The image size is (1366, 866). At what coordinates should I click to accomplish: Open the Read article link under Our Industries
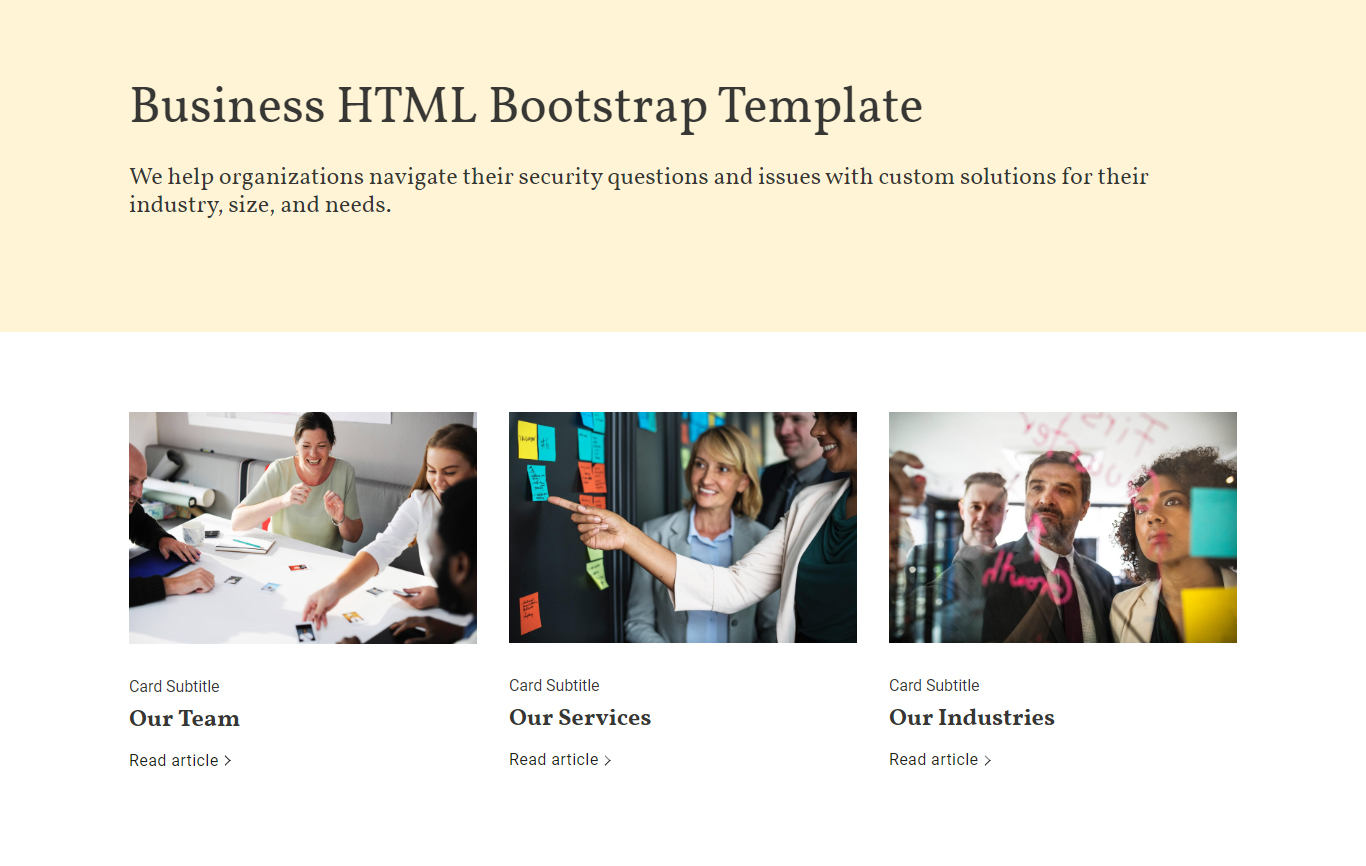(934, 760)
